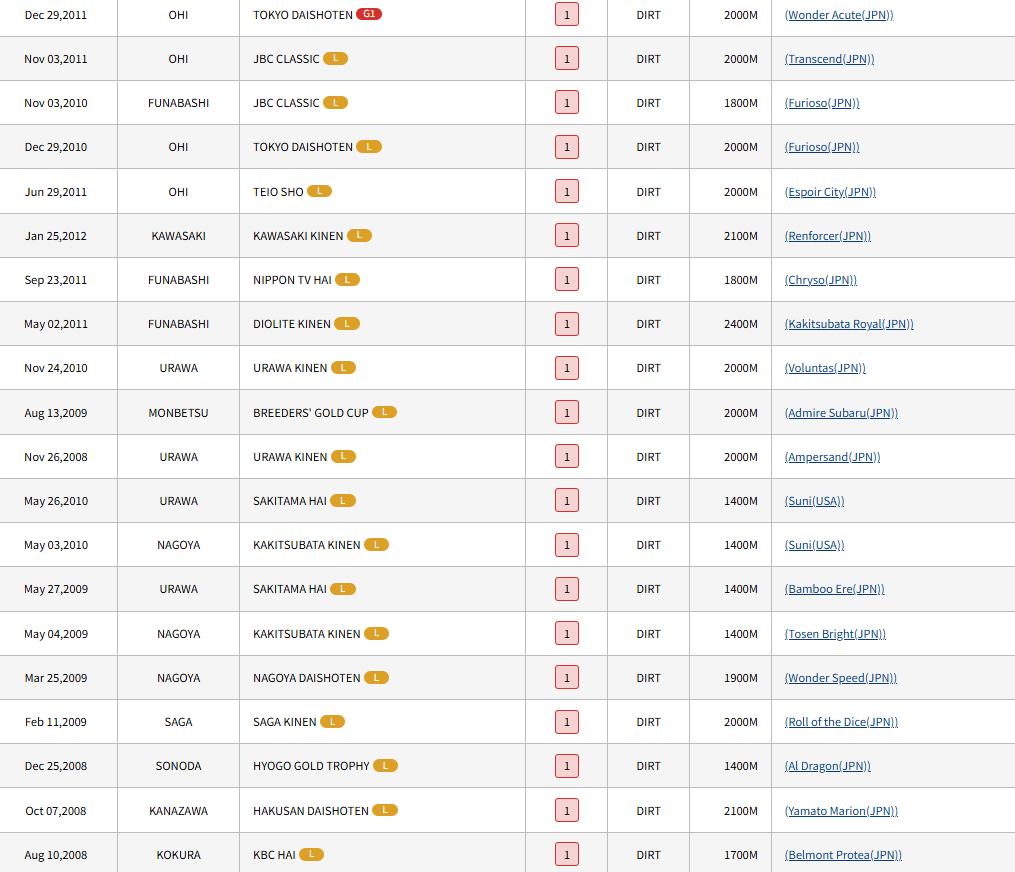Click the L badge beside Hyogo Gold Trophy
This screenshot has width=1015, height=872.
click(x=386, y=765)
